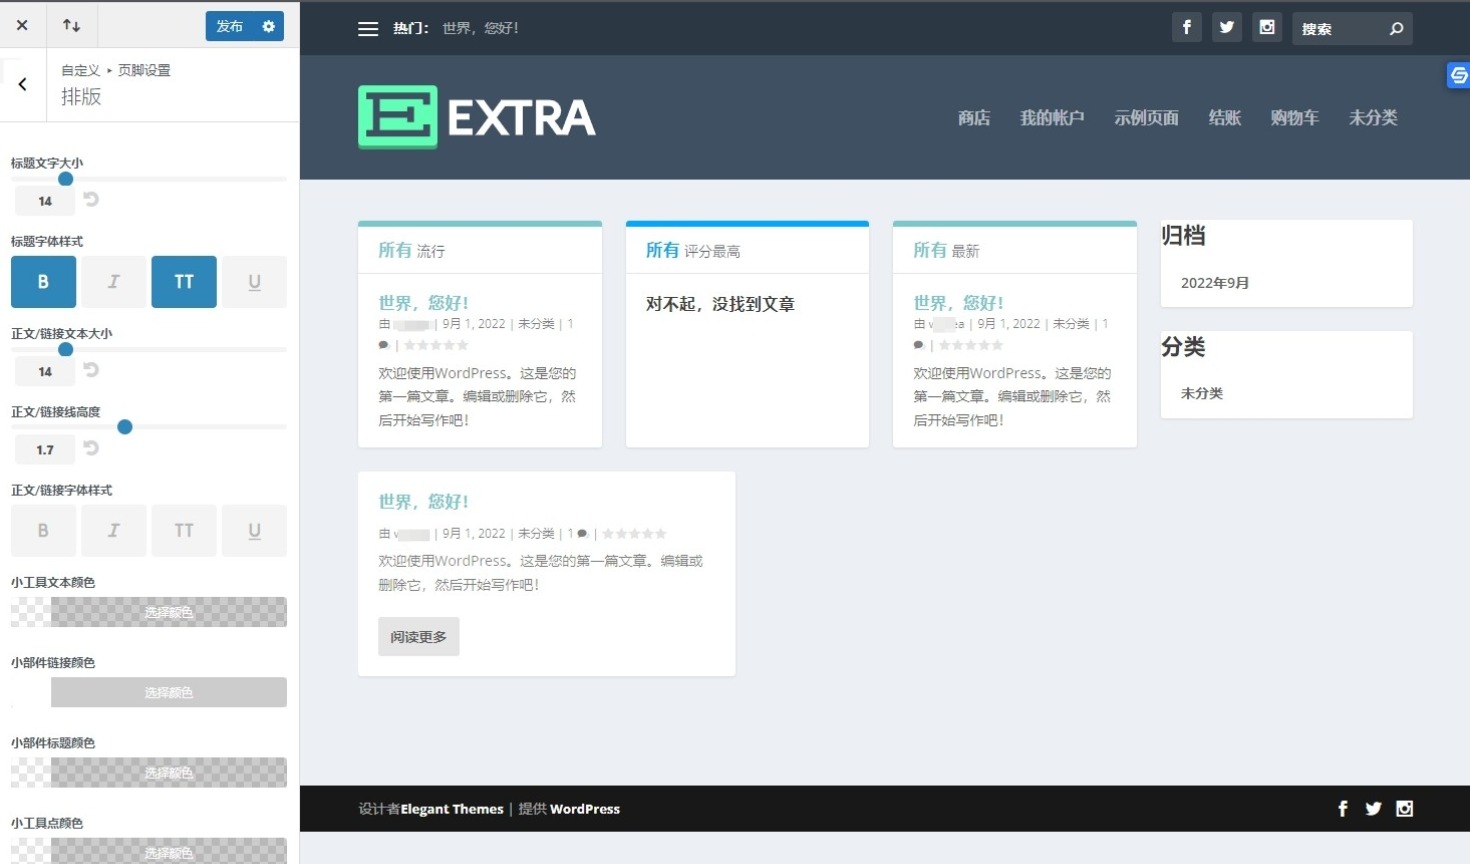Toggle bold for 标题字体样式
1470x864 pixels.
pyautogui.click(x=43, y=282)
